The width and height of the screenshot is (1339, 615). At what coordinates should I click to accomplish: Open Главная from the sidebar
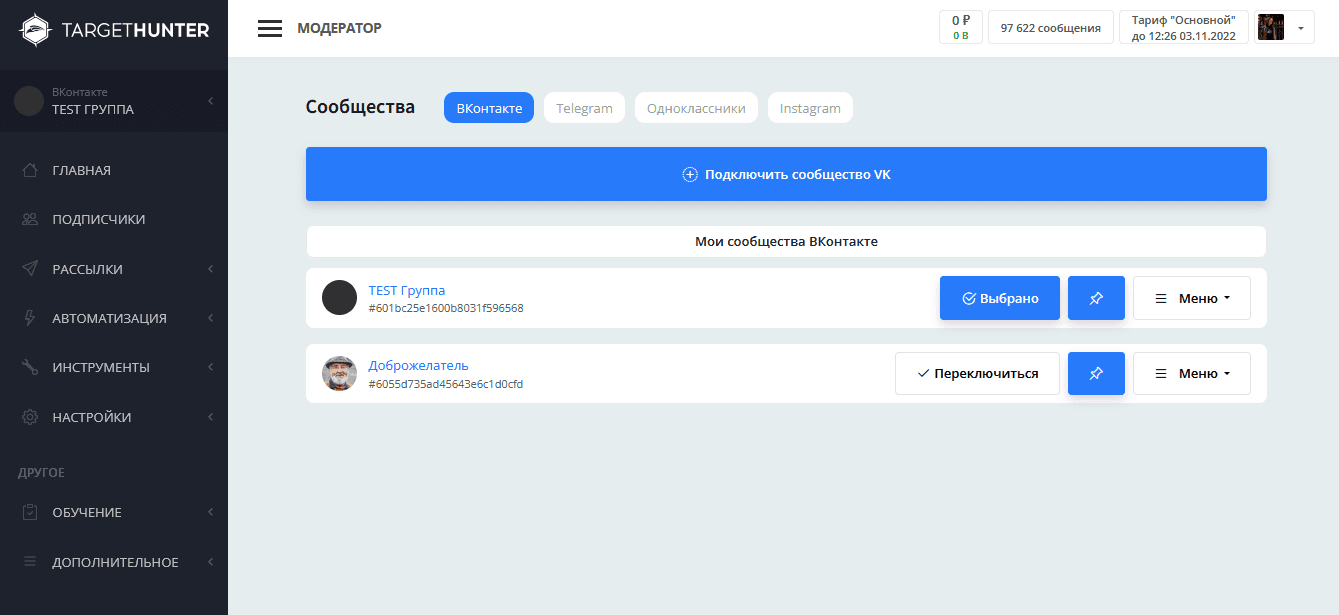point(81,170)
